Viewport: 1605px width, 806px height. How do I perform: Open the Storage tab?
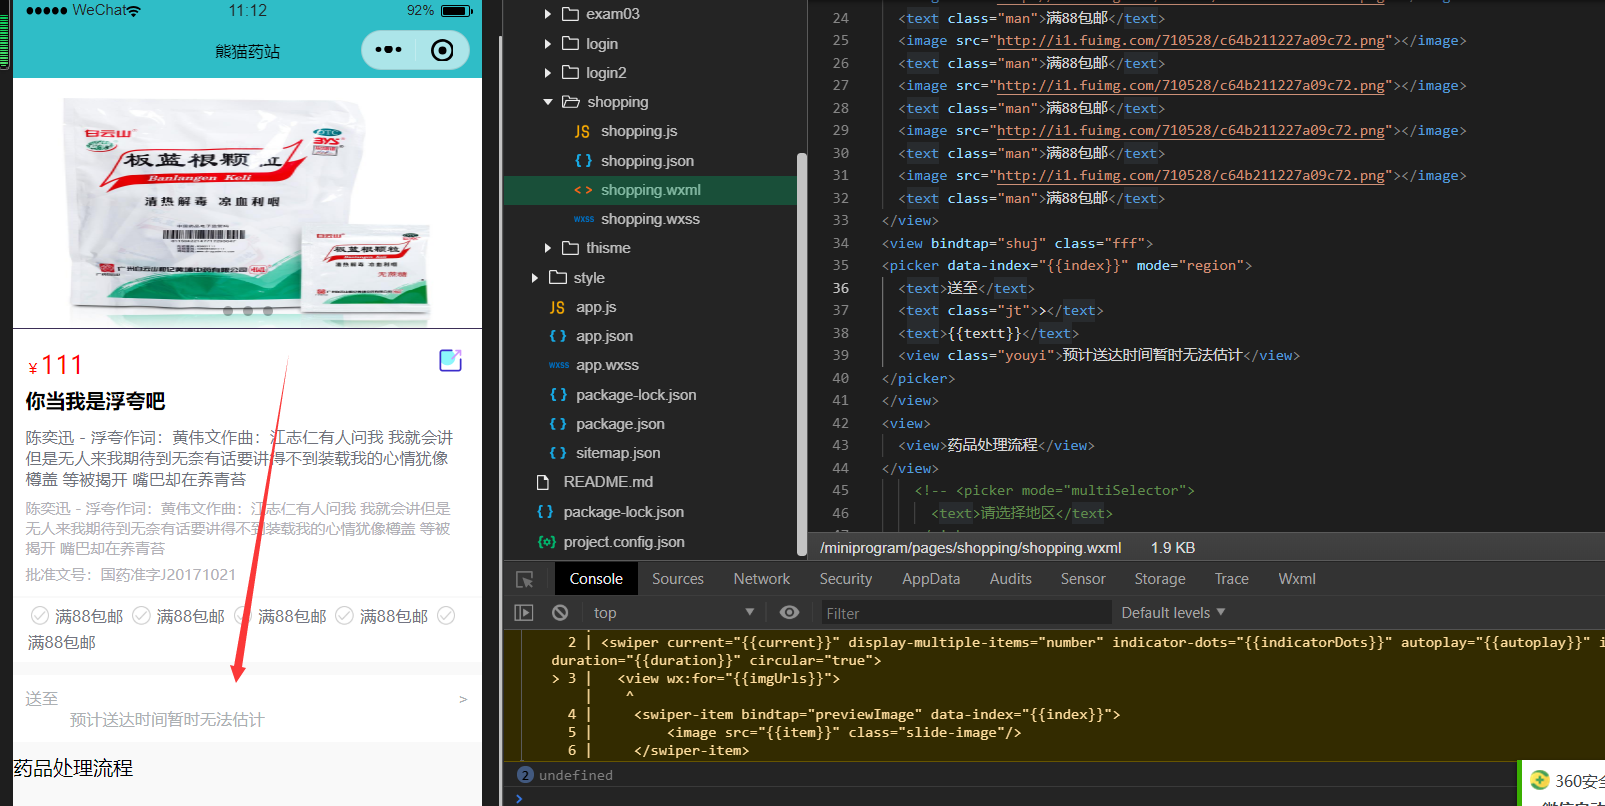pos(1160,579)
